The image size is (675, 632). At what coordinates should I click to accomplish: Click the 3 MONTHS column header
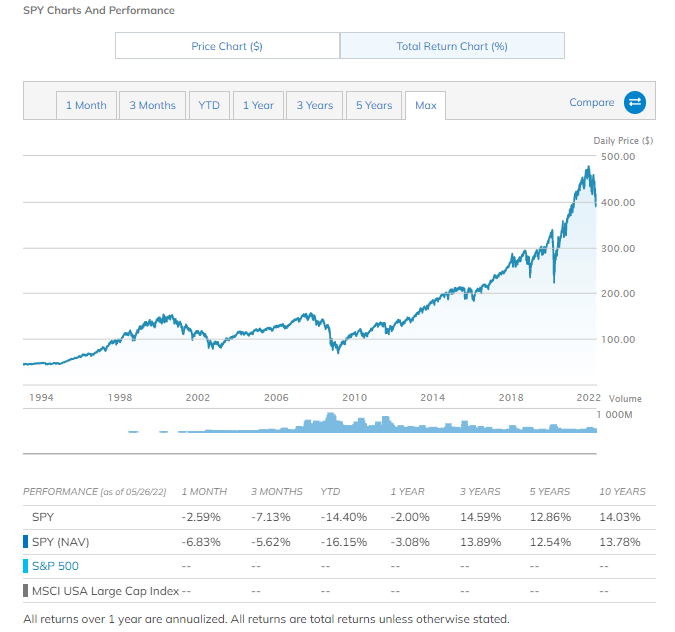click(x=277, y=492)
